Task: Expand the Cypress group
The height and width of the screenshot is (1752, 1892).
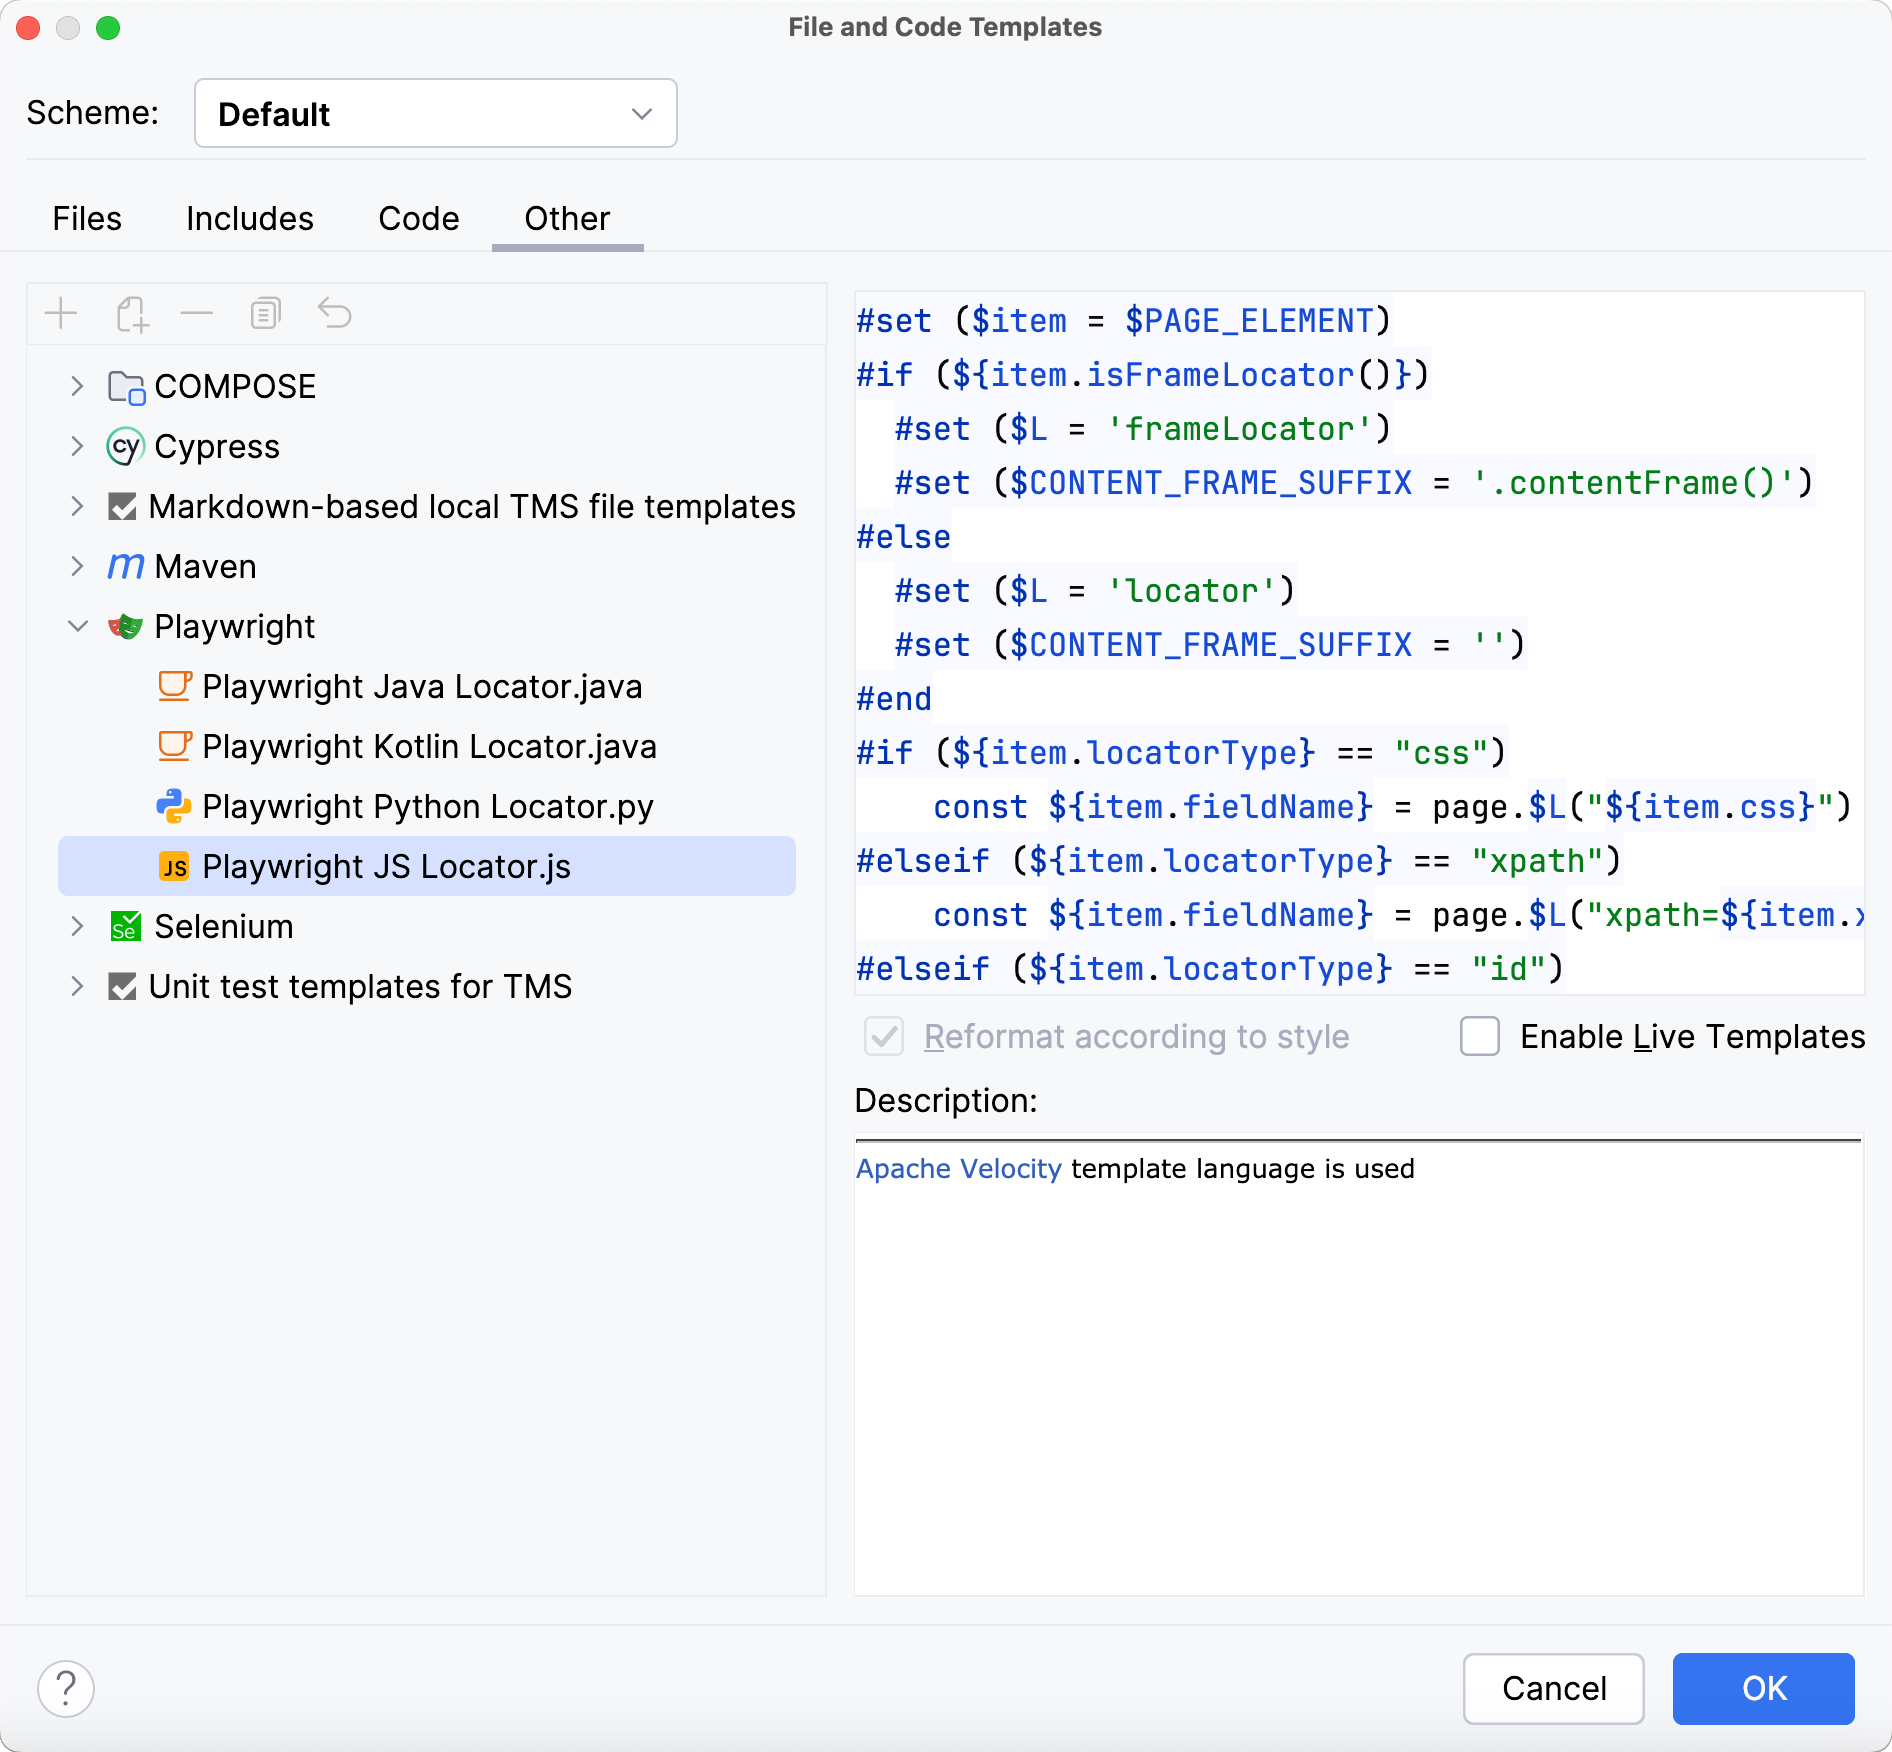Action: (77, 446)
